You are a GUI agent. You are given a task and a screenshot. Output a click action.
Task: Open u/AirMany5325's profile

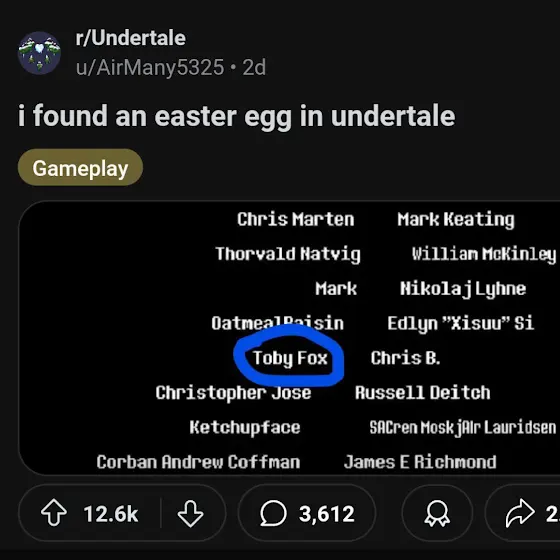[150, 67]
